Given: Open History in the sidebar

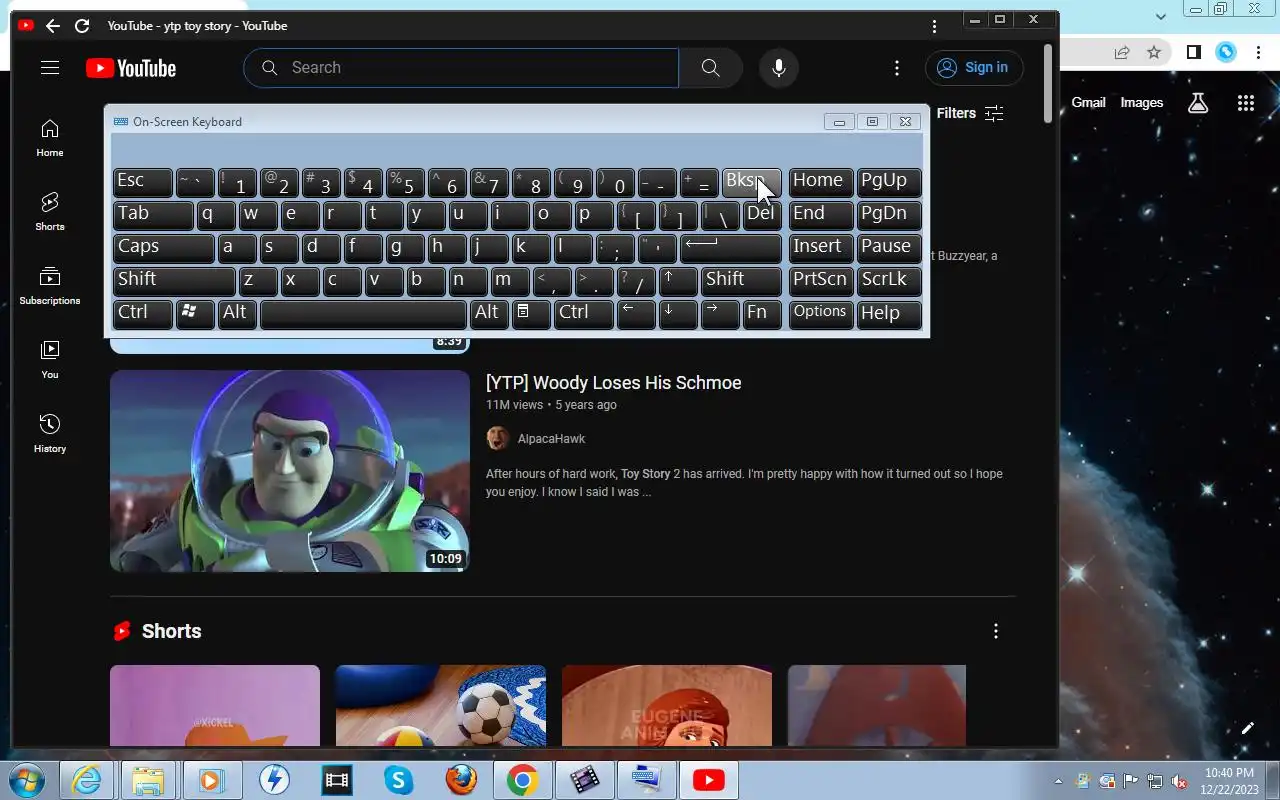Looking at the screenshot, I should 50,434.
